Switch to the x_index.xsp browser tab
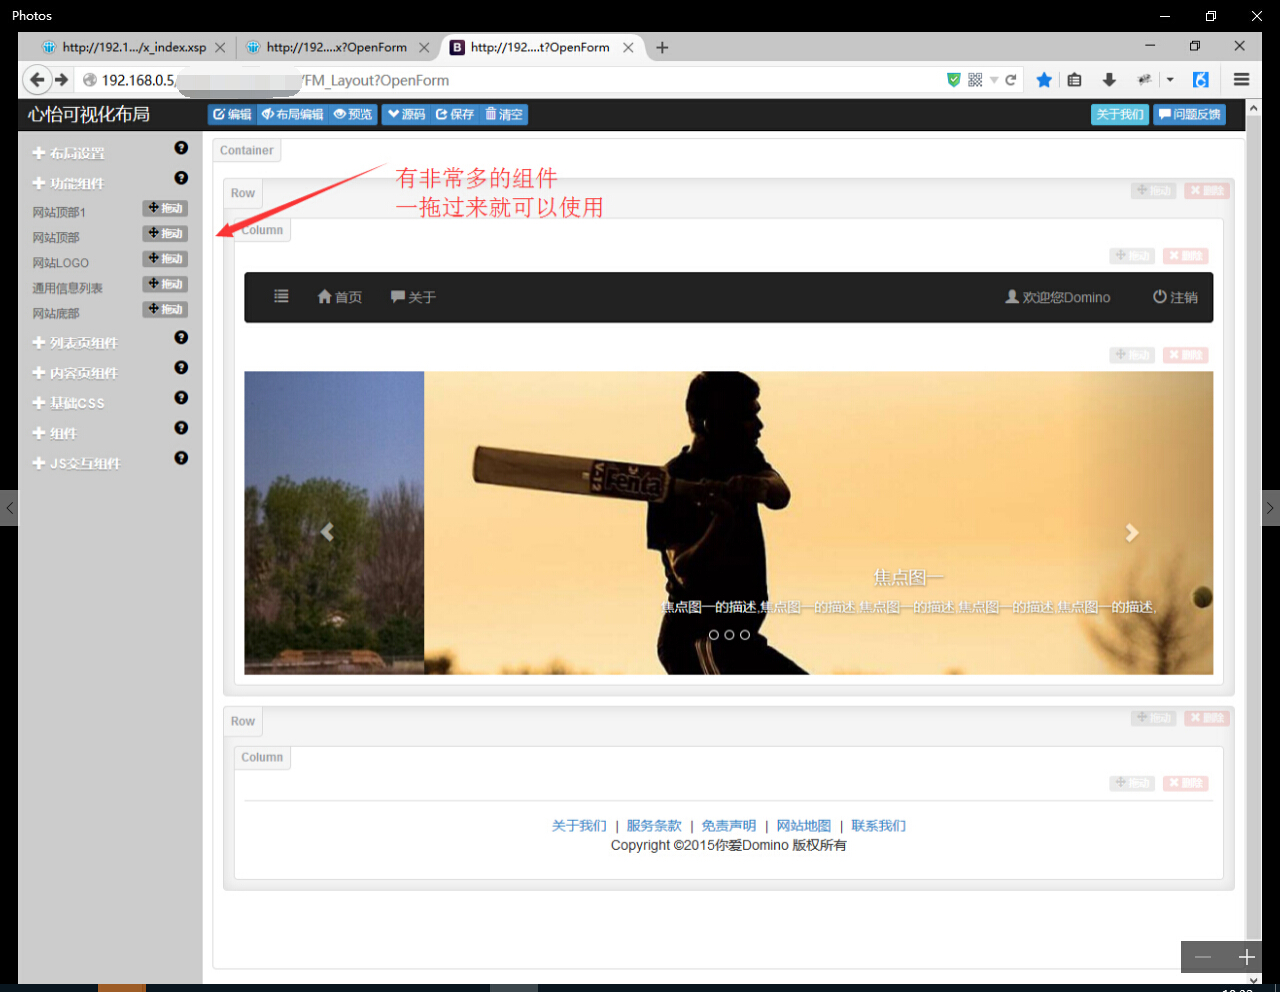The height and width of the screenshot is (992, 1280). point(132,47)
